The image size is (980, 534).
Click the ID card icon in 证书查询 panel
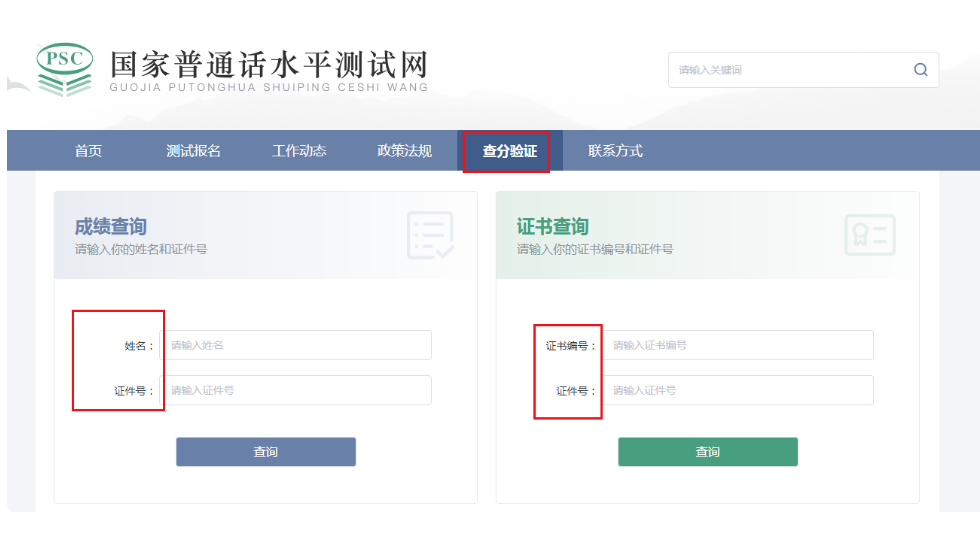coord(869,235)
